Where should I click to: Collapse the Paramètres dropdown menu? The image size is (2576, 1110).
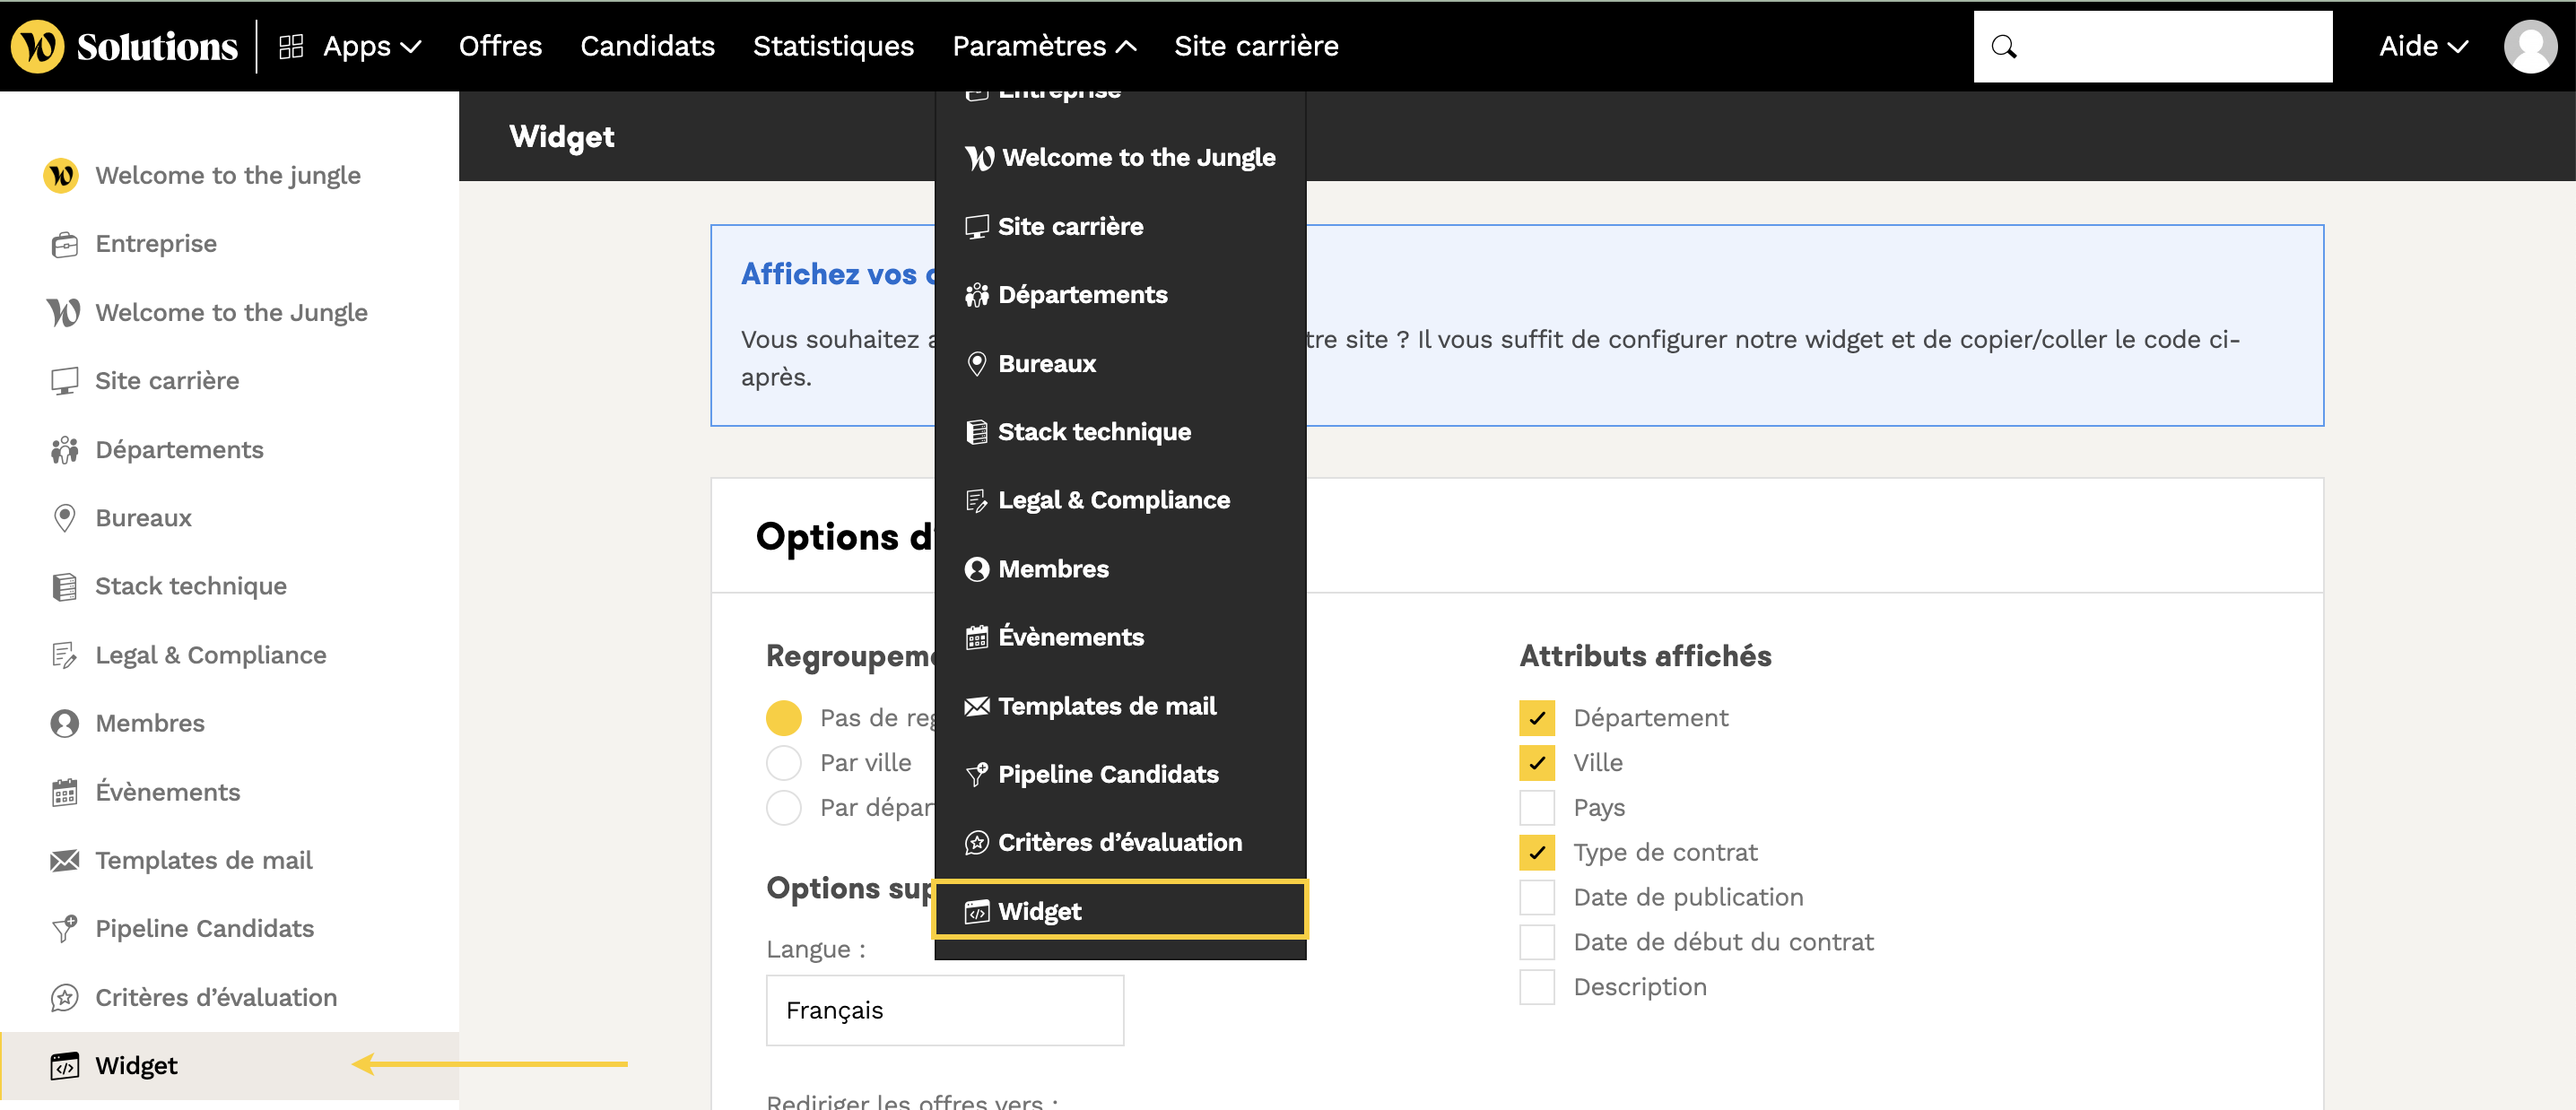1043,46
